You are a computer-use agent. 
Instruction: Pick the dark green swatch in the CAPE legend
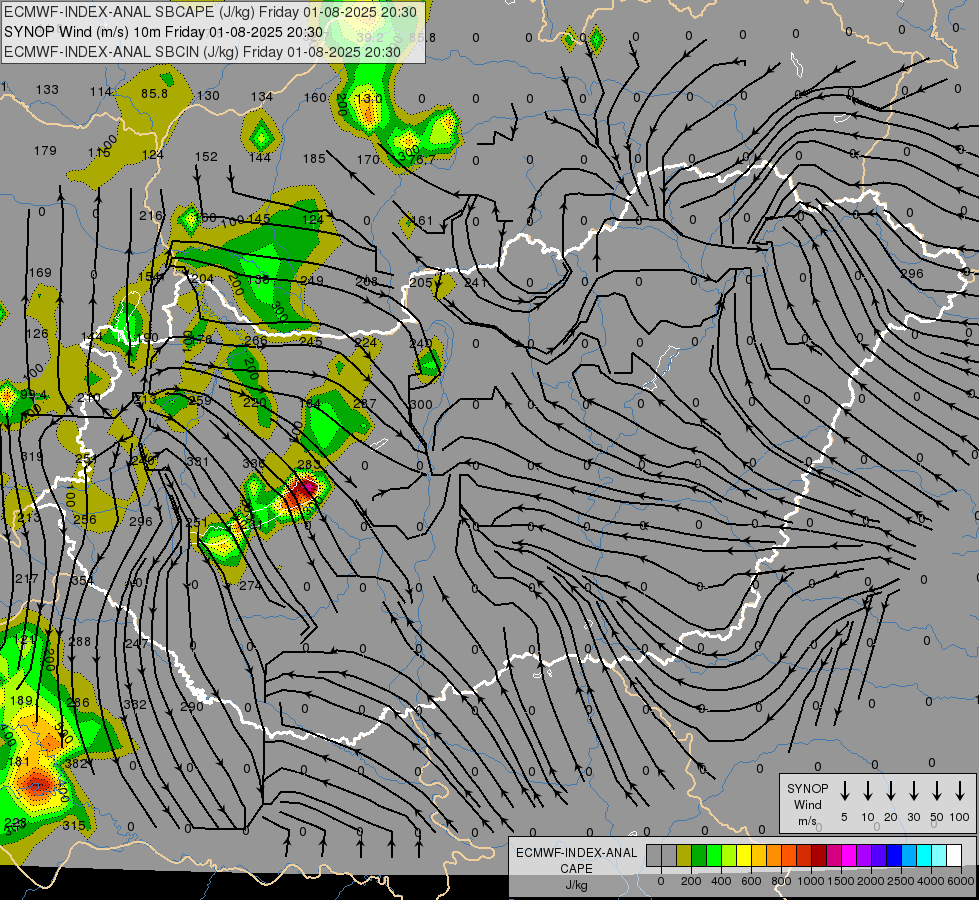coord(699,855)
